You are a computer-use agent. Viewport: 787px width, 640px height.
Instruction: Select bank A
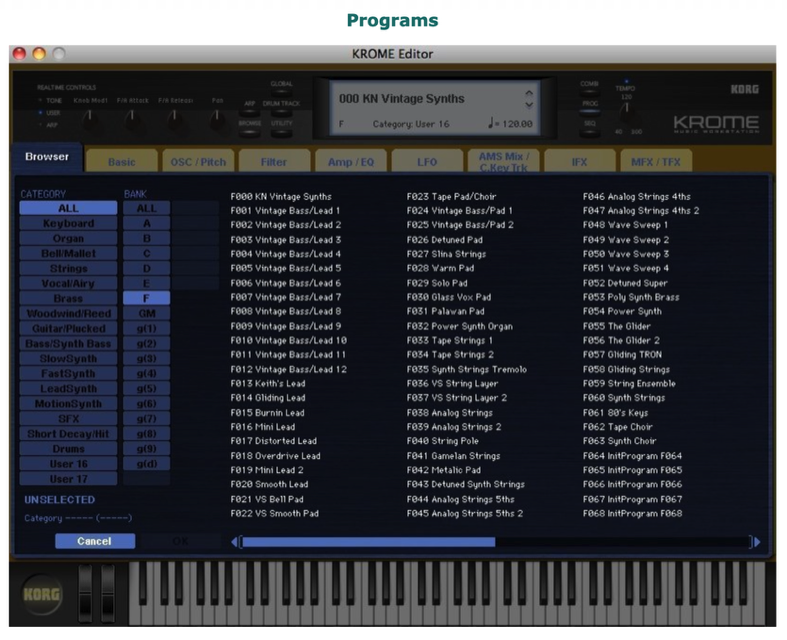(147, 223)
